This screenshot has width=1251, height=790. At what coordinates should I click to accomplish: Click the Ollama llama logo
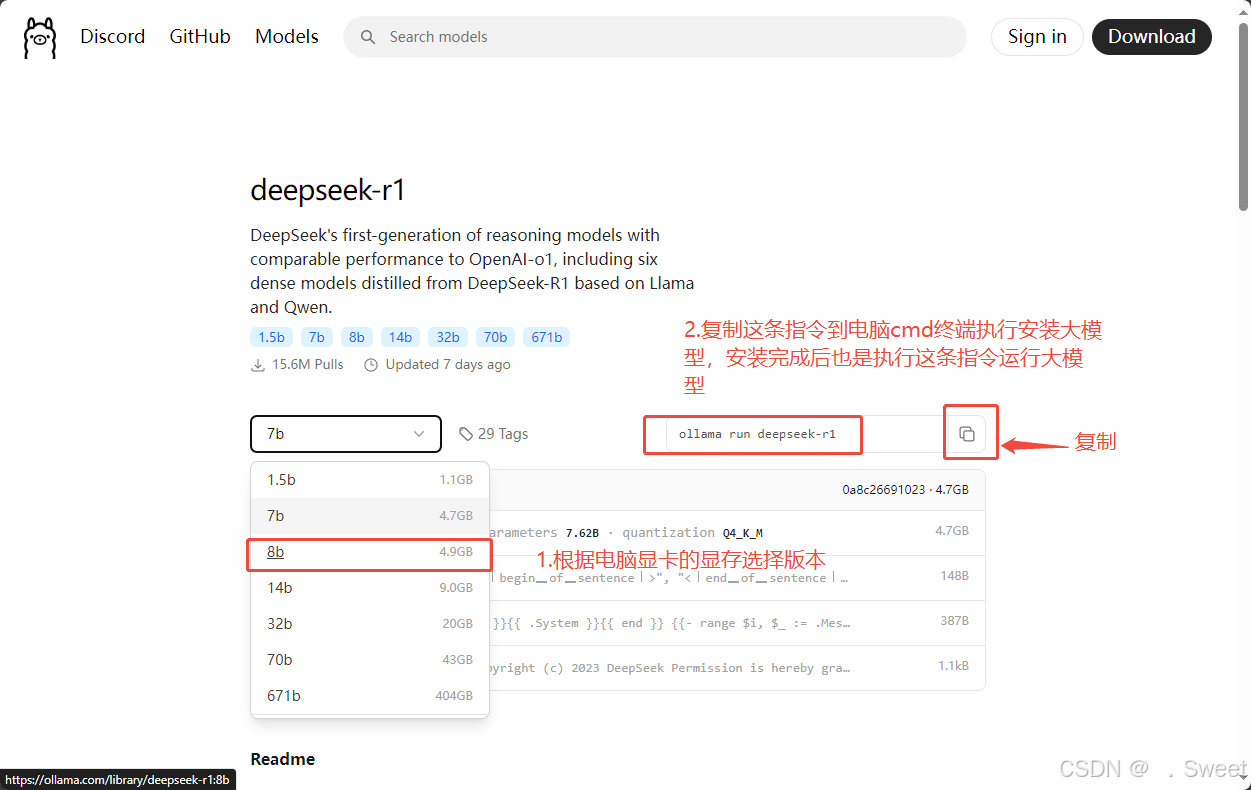[40, 37]
